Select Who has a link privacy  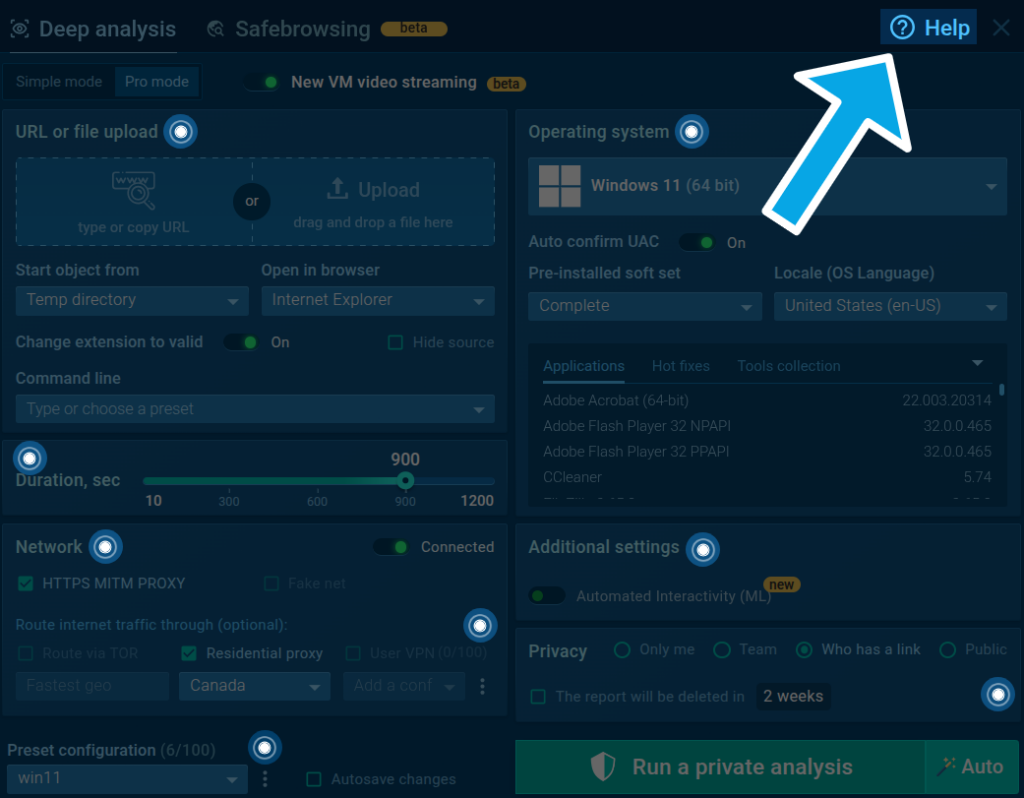tap(805, 650)
